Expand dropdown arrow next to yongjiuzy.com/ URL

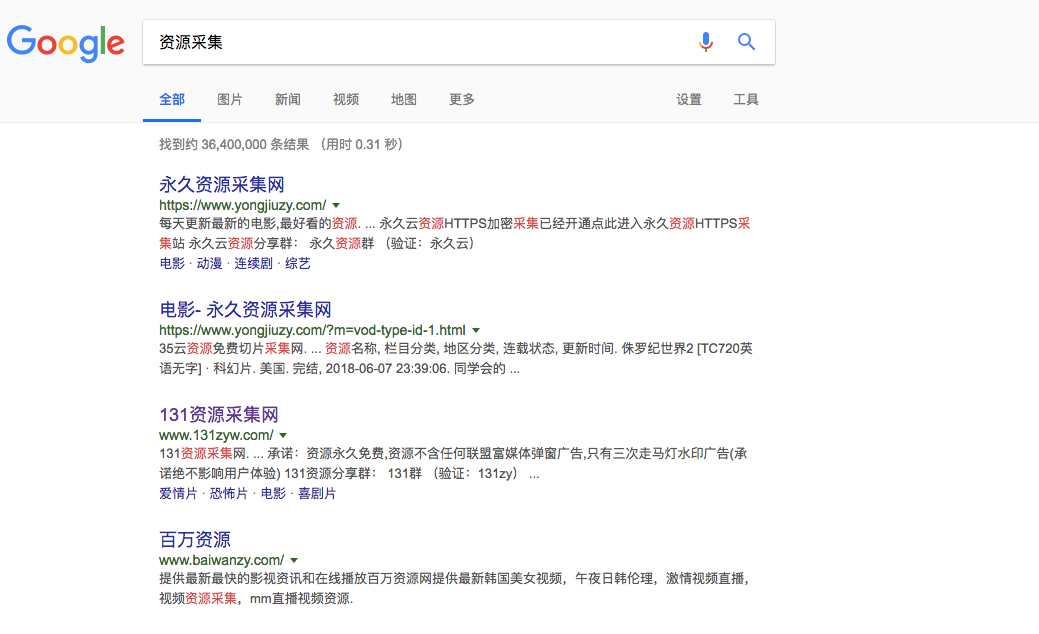336,205
